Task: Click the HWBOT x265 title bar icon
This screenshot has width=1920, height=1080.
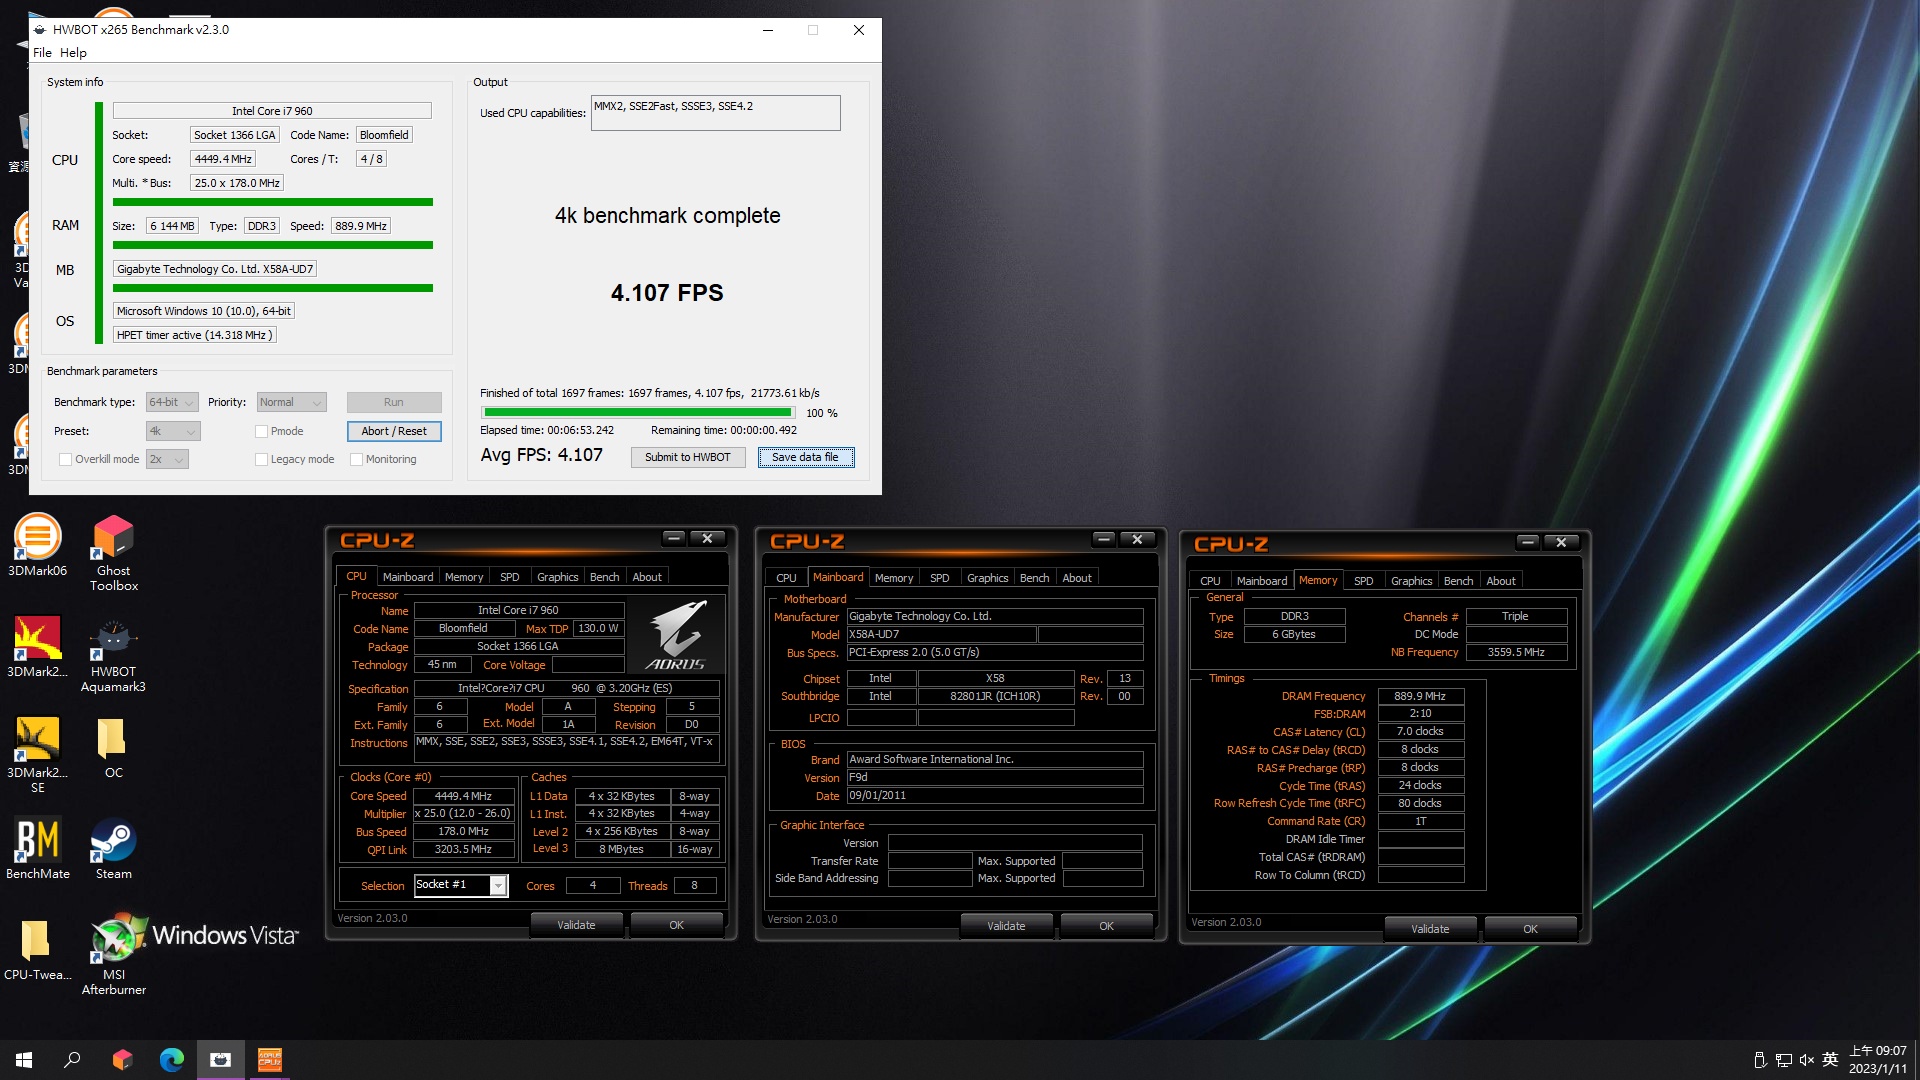Action: 40,30
